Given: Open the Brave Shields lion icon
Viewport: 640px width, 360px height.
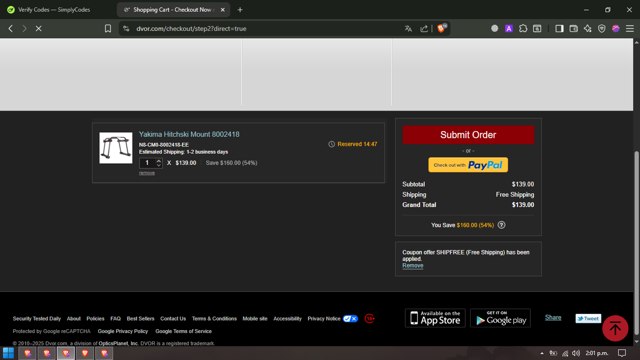Looking at the screenshot, I should [x=442, y=28].
